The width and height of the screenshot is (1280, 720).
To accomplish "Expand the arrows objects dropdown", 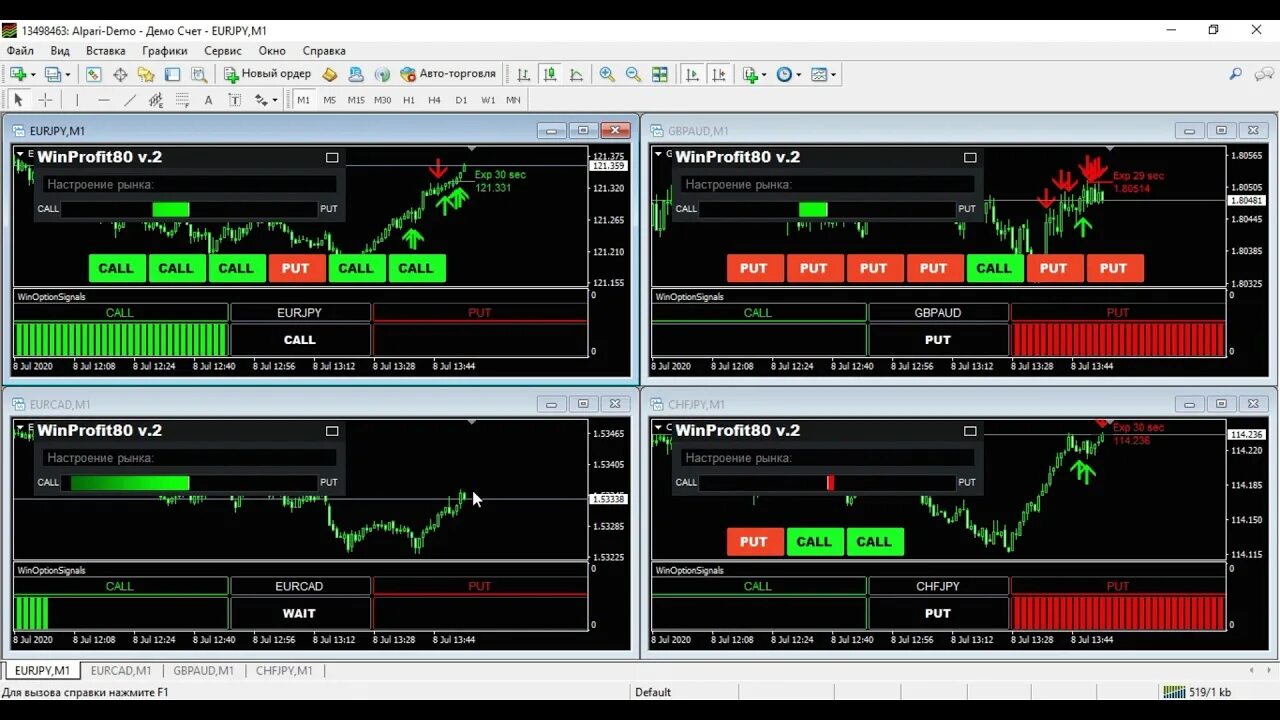I will pyautogui.click(x=274, y=100).
